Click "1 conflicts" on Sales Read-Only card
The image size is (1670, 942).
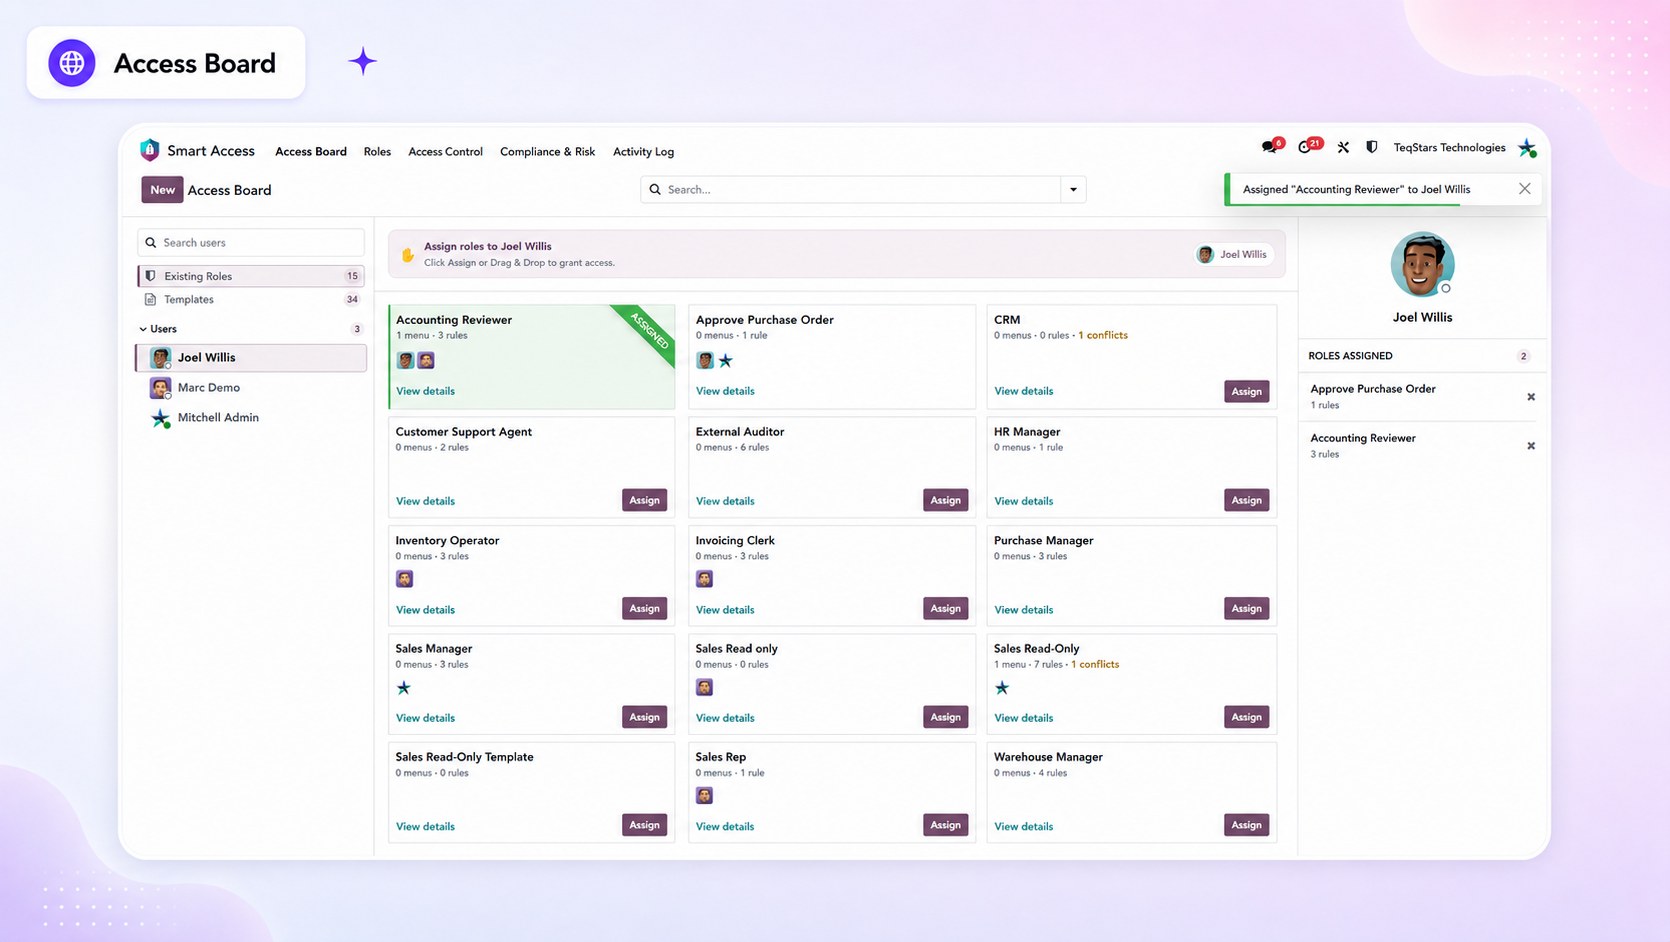pyautogui.click(x=1095, y=665)
